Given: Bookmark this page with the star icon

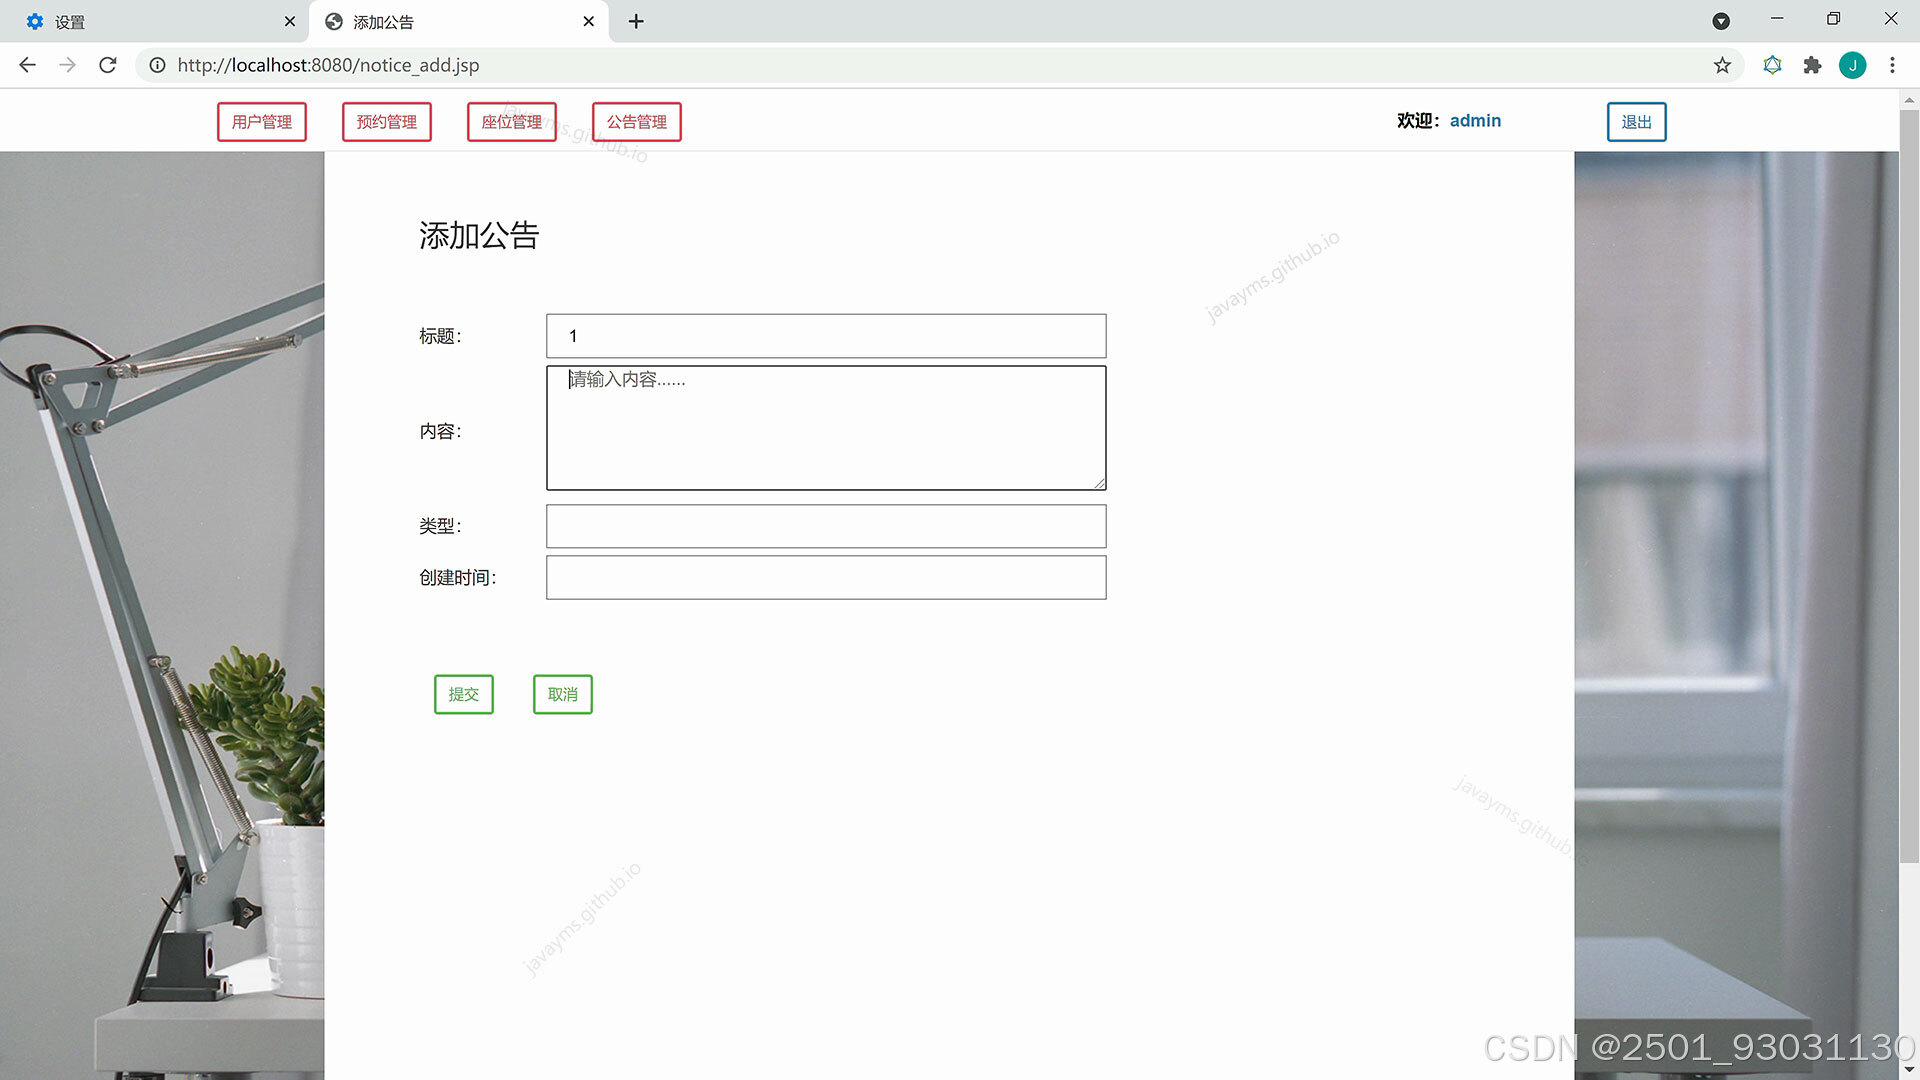Looking at the screenshot, I should click(x=1722, y=65).
